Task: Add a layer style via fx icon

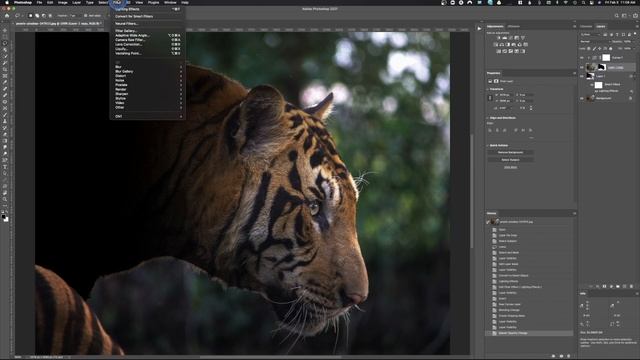Action: 598,287
